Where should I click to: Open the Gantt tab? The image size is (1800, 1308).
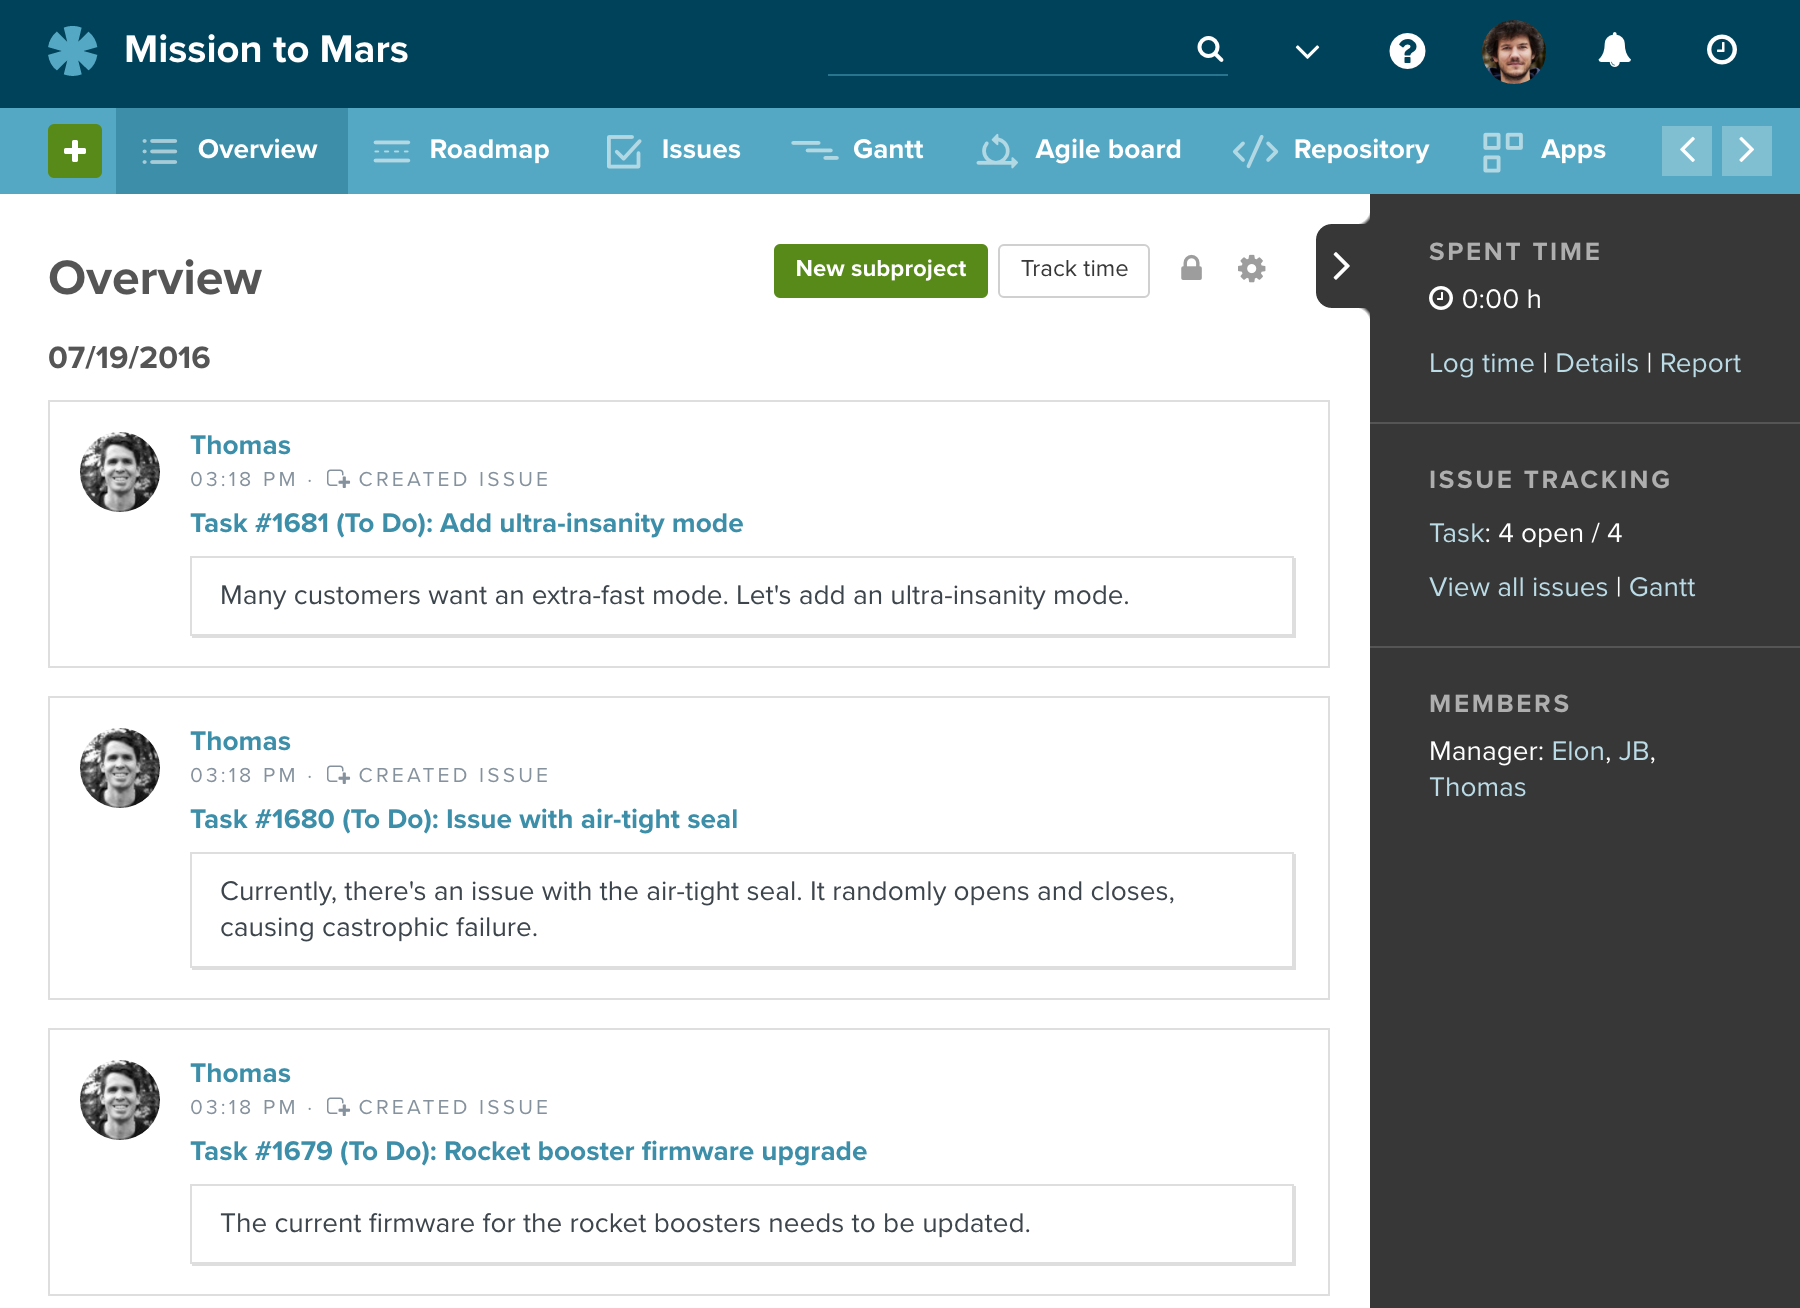coord(857,151)
